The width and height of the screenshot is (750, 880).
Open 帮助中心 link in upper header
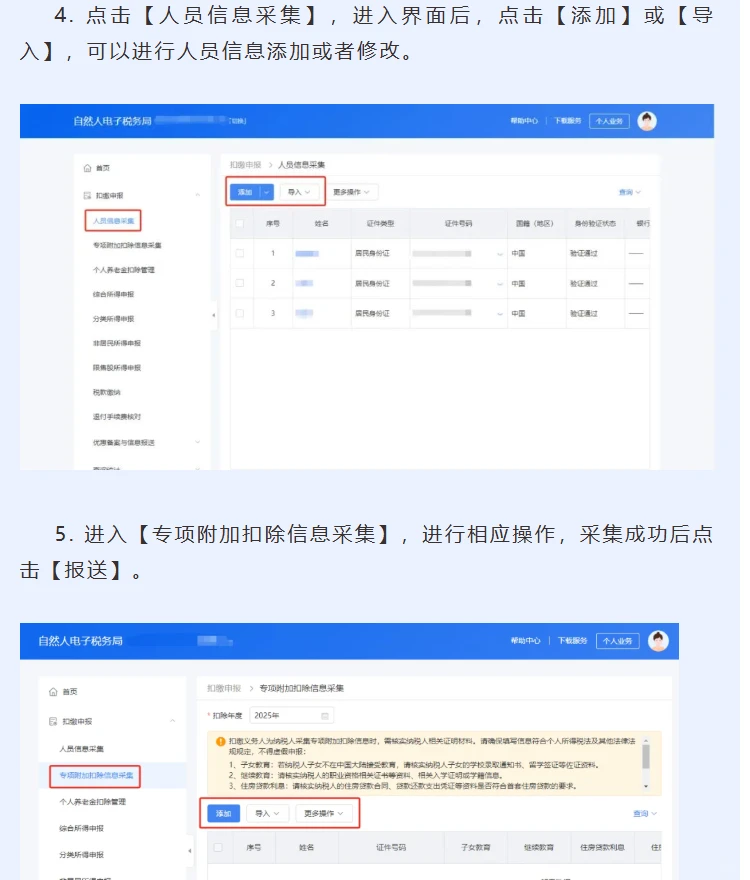point(524,121)
